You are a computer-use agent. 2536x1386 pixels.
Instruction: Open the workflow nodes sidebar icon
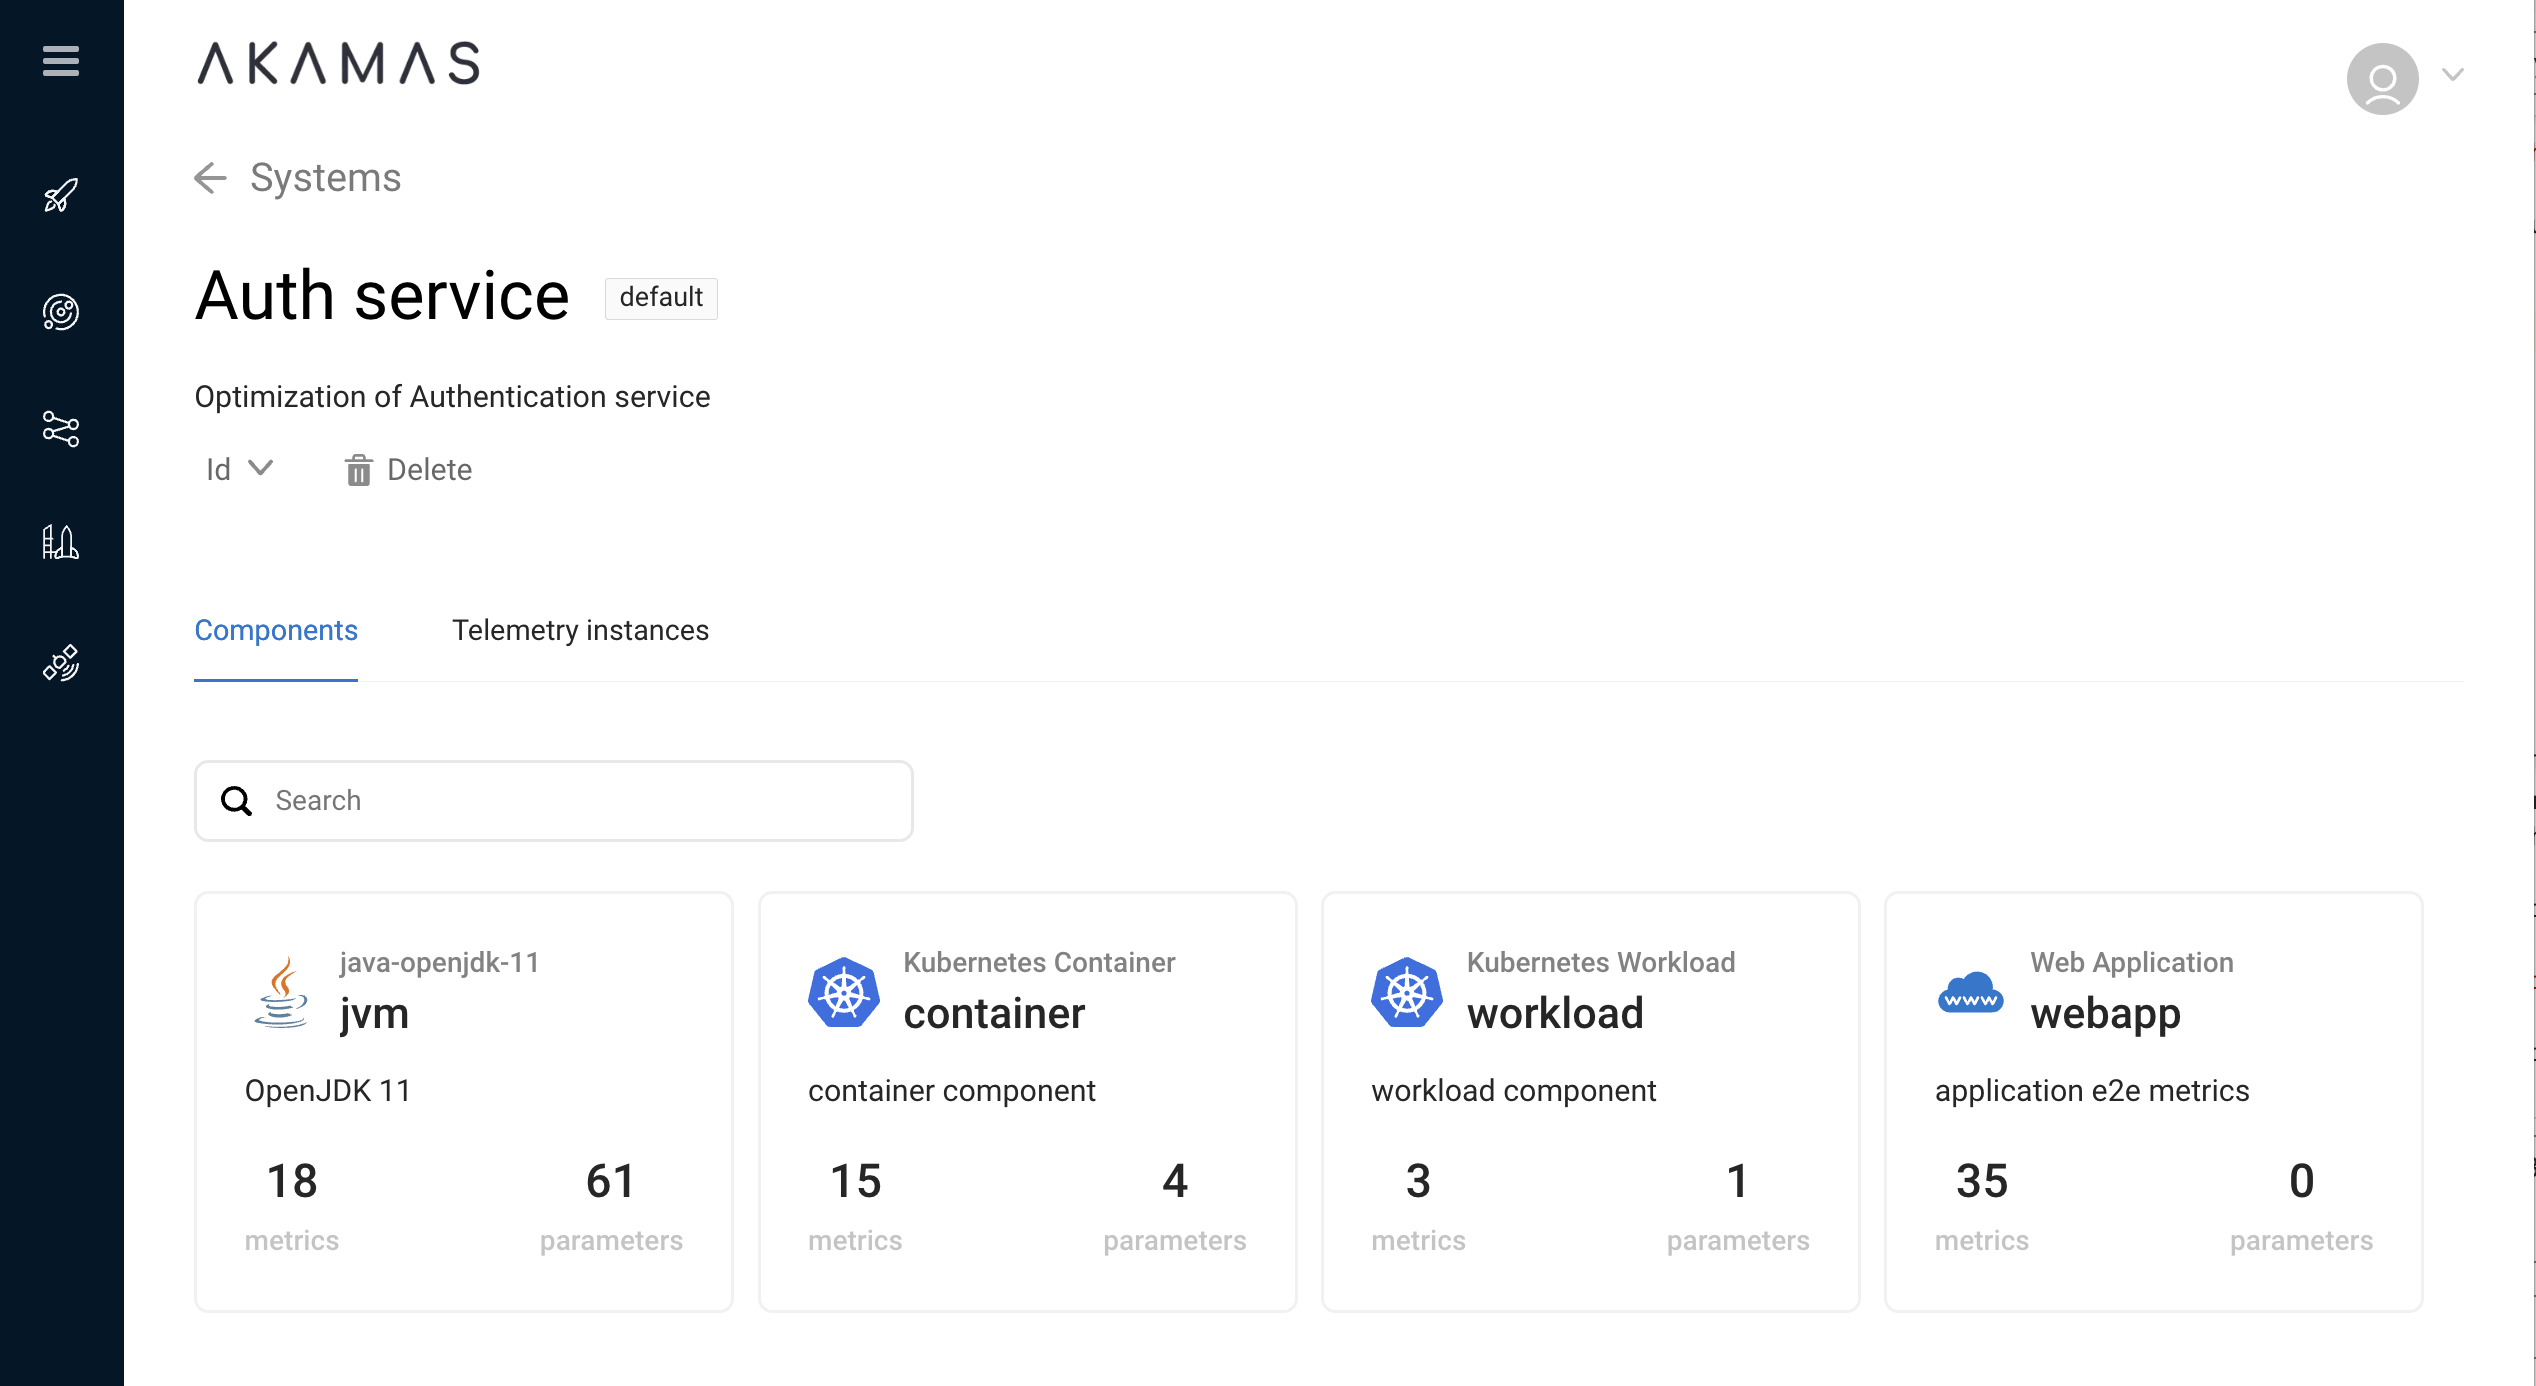61,429
